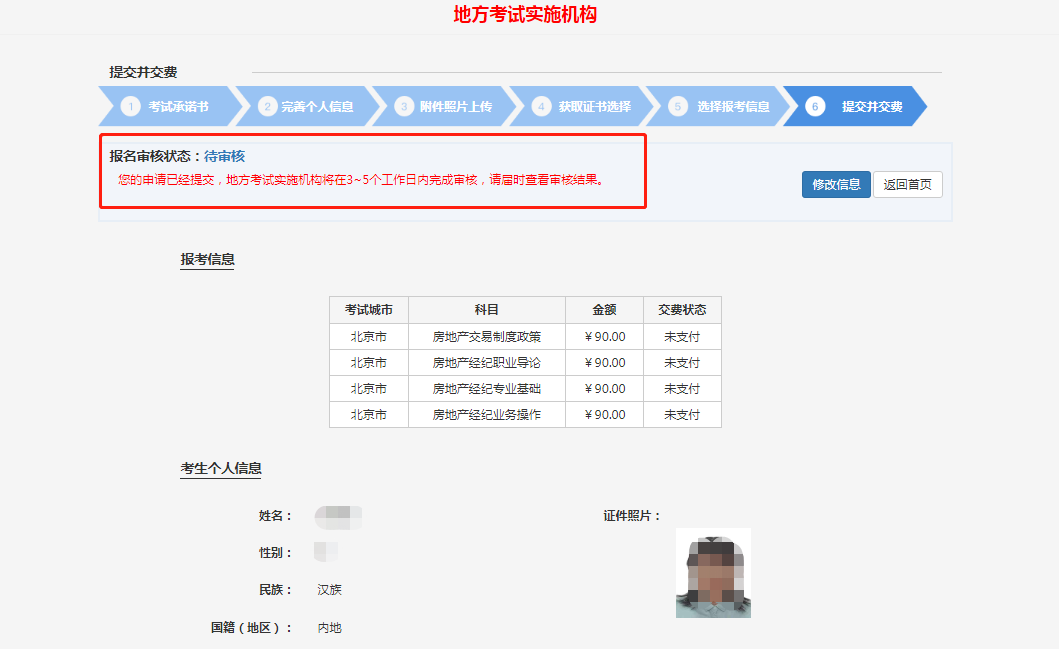Click the 房地产经纪业务操作 subject cell
This screenshot has height=649, width=1059.
(x=486, y=415)
